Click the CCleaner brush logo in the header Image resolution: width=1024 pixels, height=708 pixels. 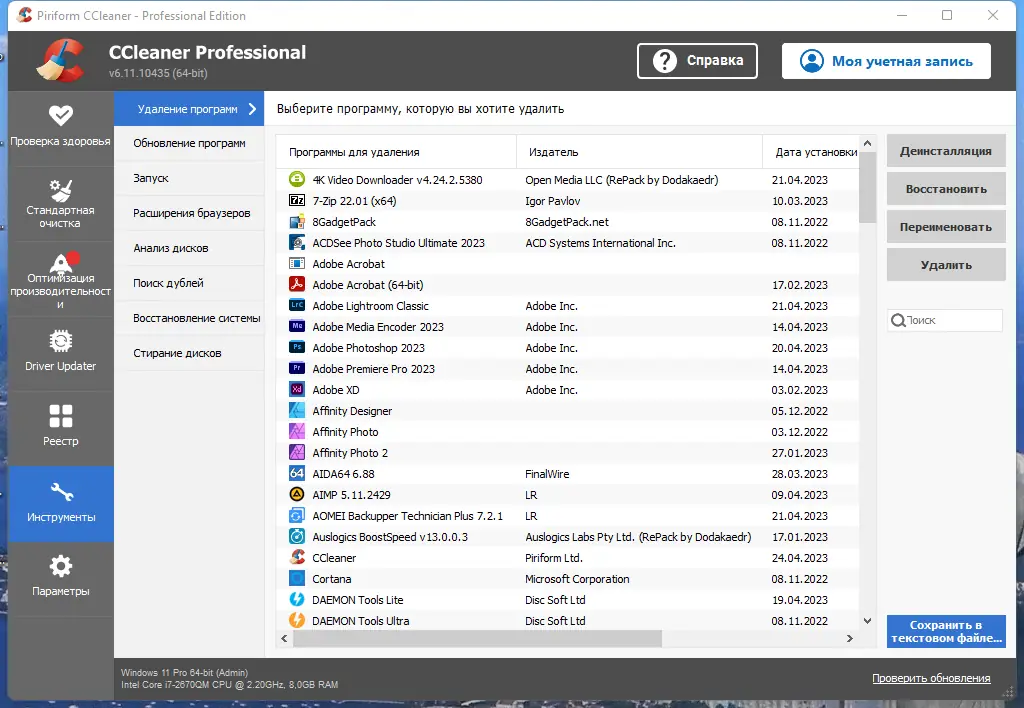(x=60, y=60)
